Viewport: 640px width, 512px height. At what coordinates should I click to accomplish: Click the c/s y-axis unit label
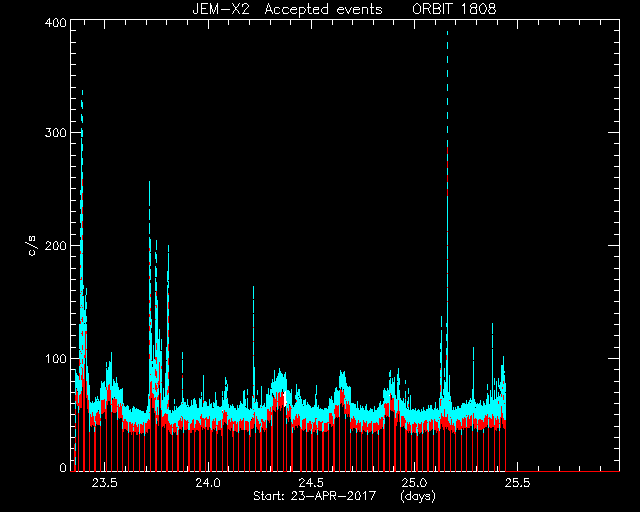point(32,246)
